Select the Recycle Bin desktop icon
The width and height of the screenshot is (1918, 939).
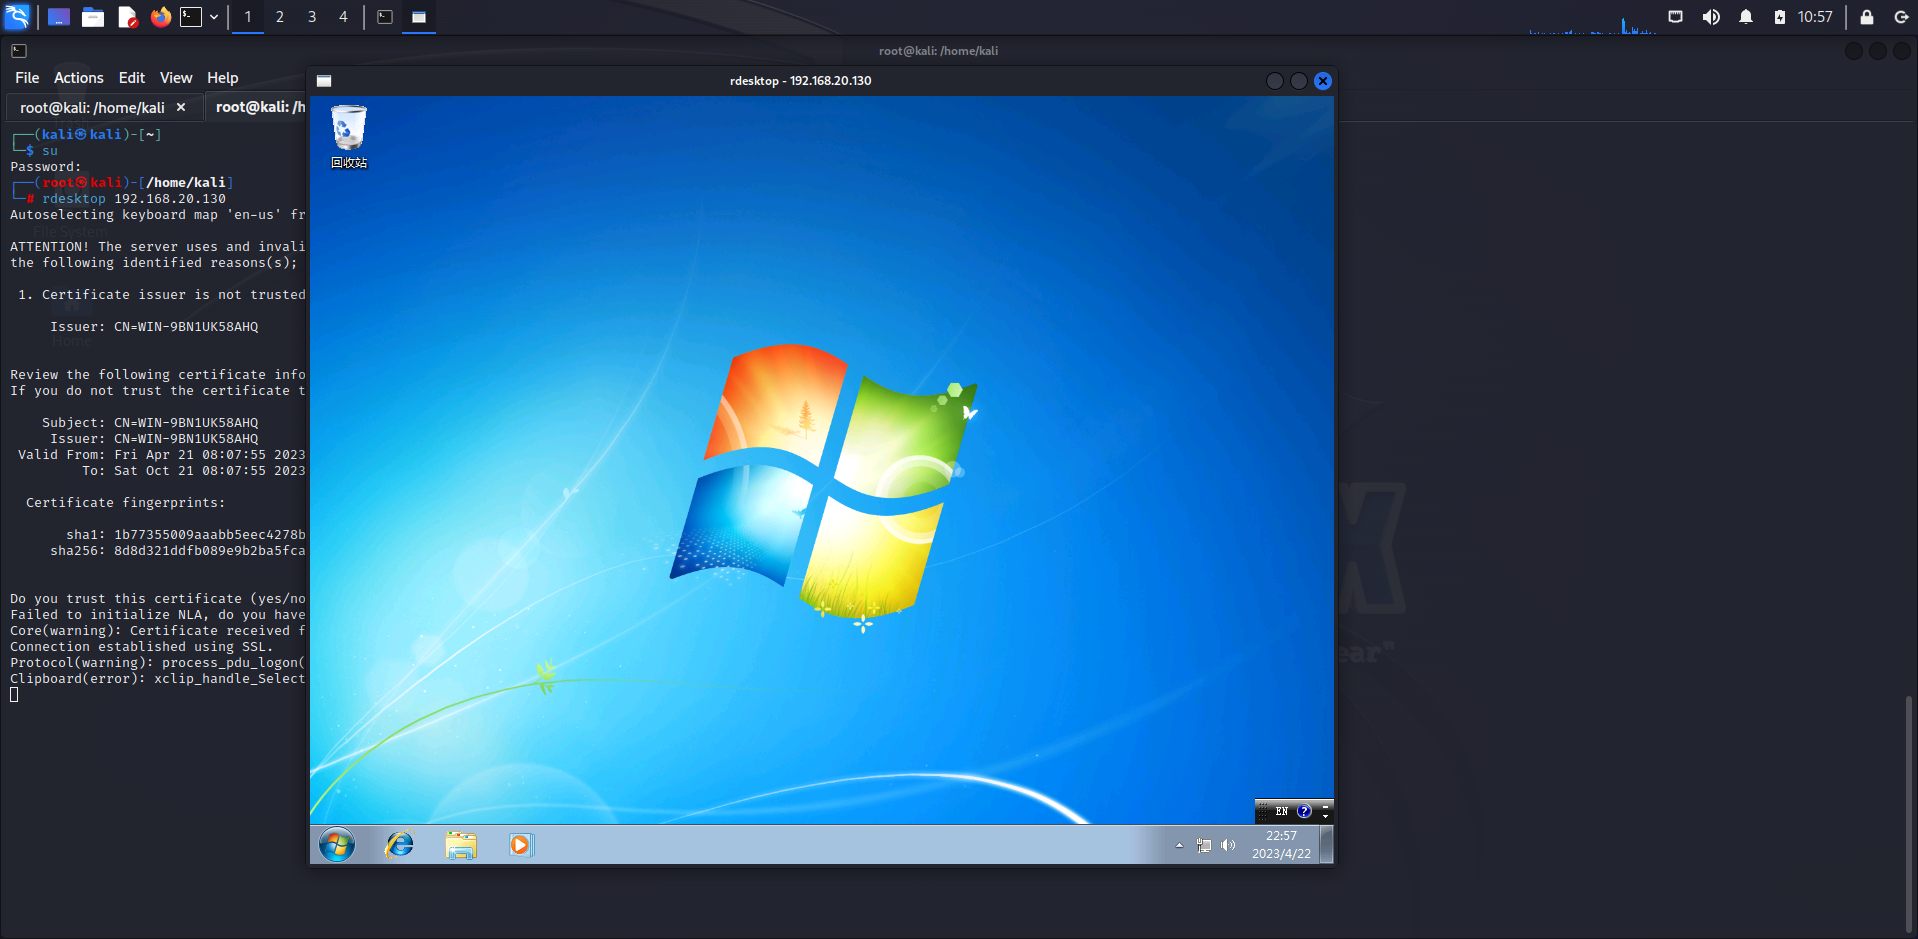coord(349,137)
